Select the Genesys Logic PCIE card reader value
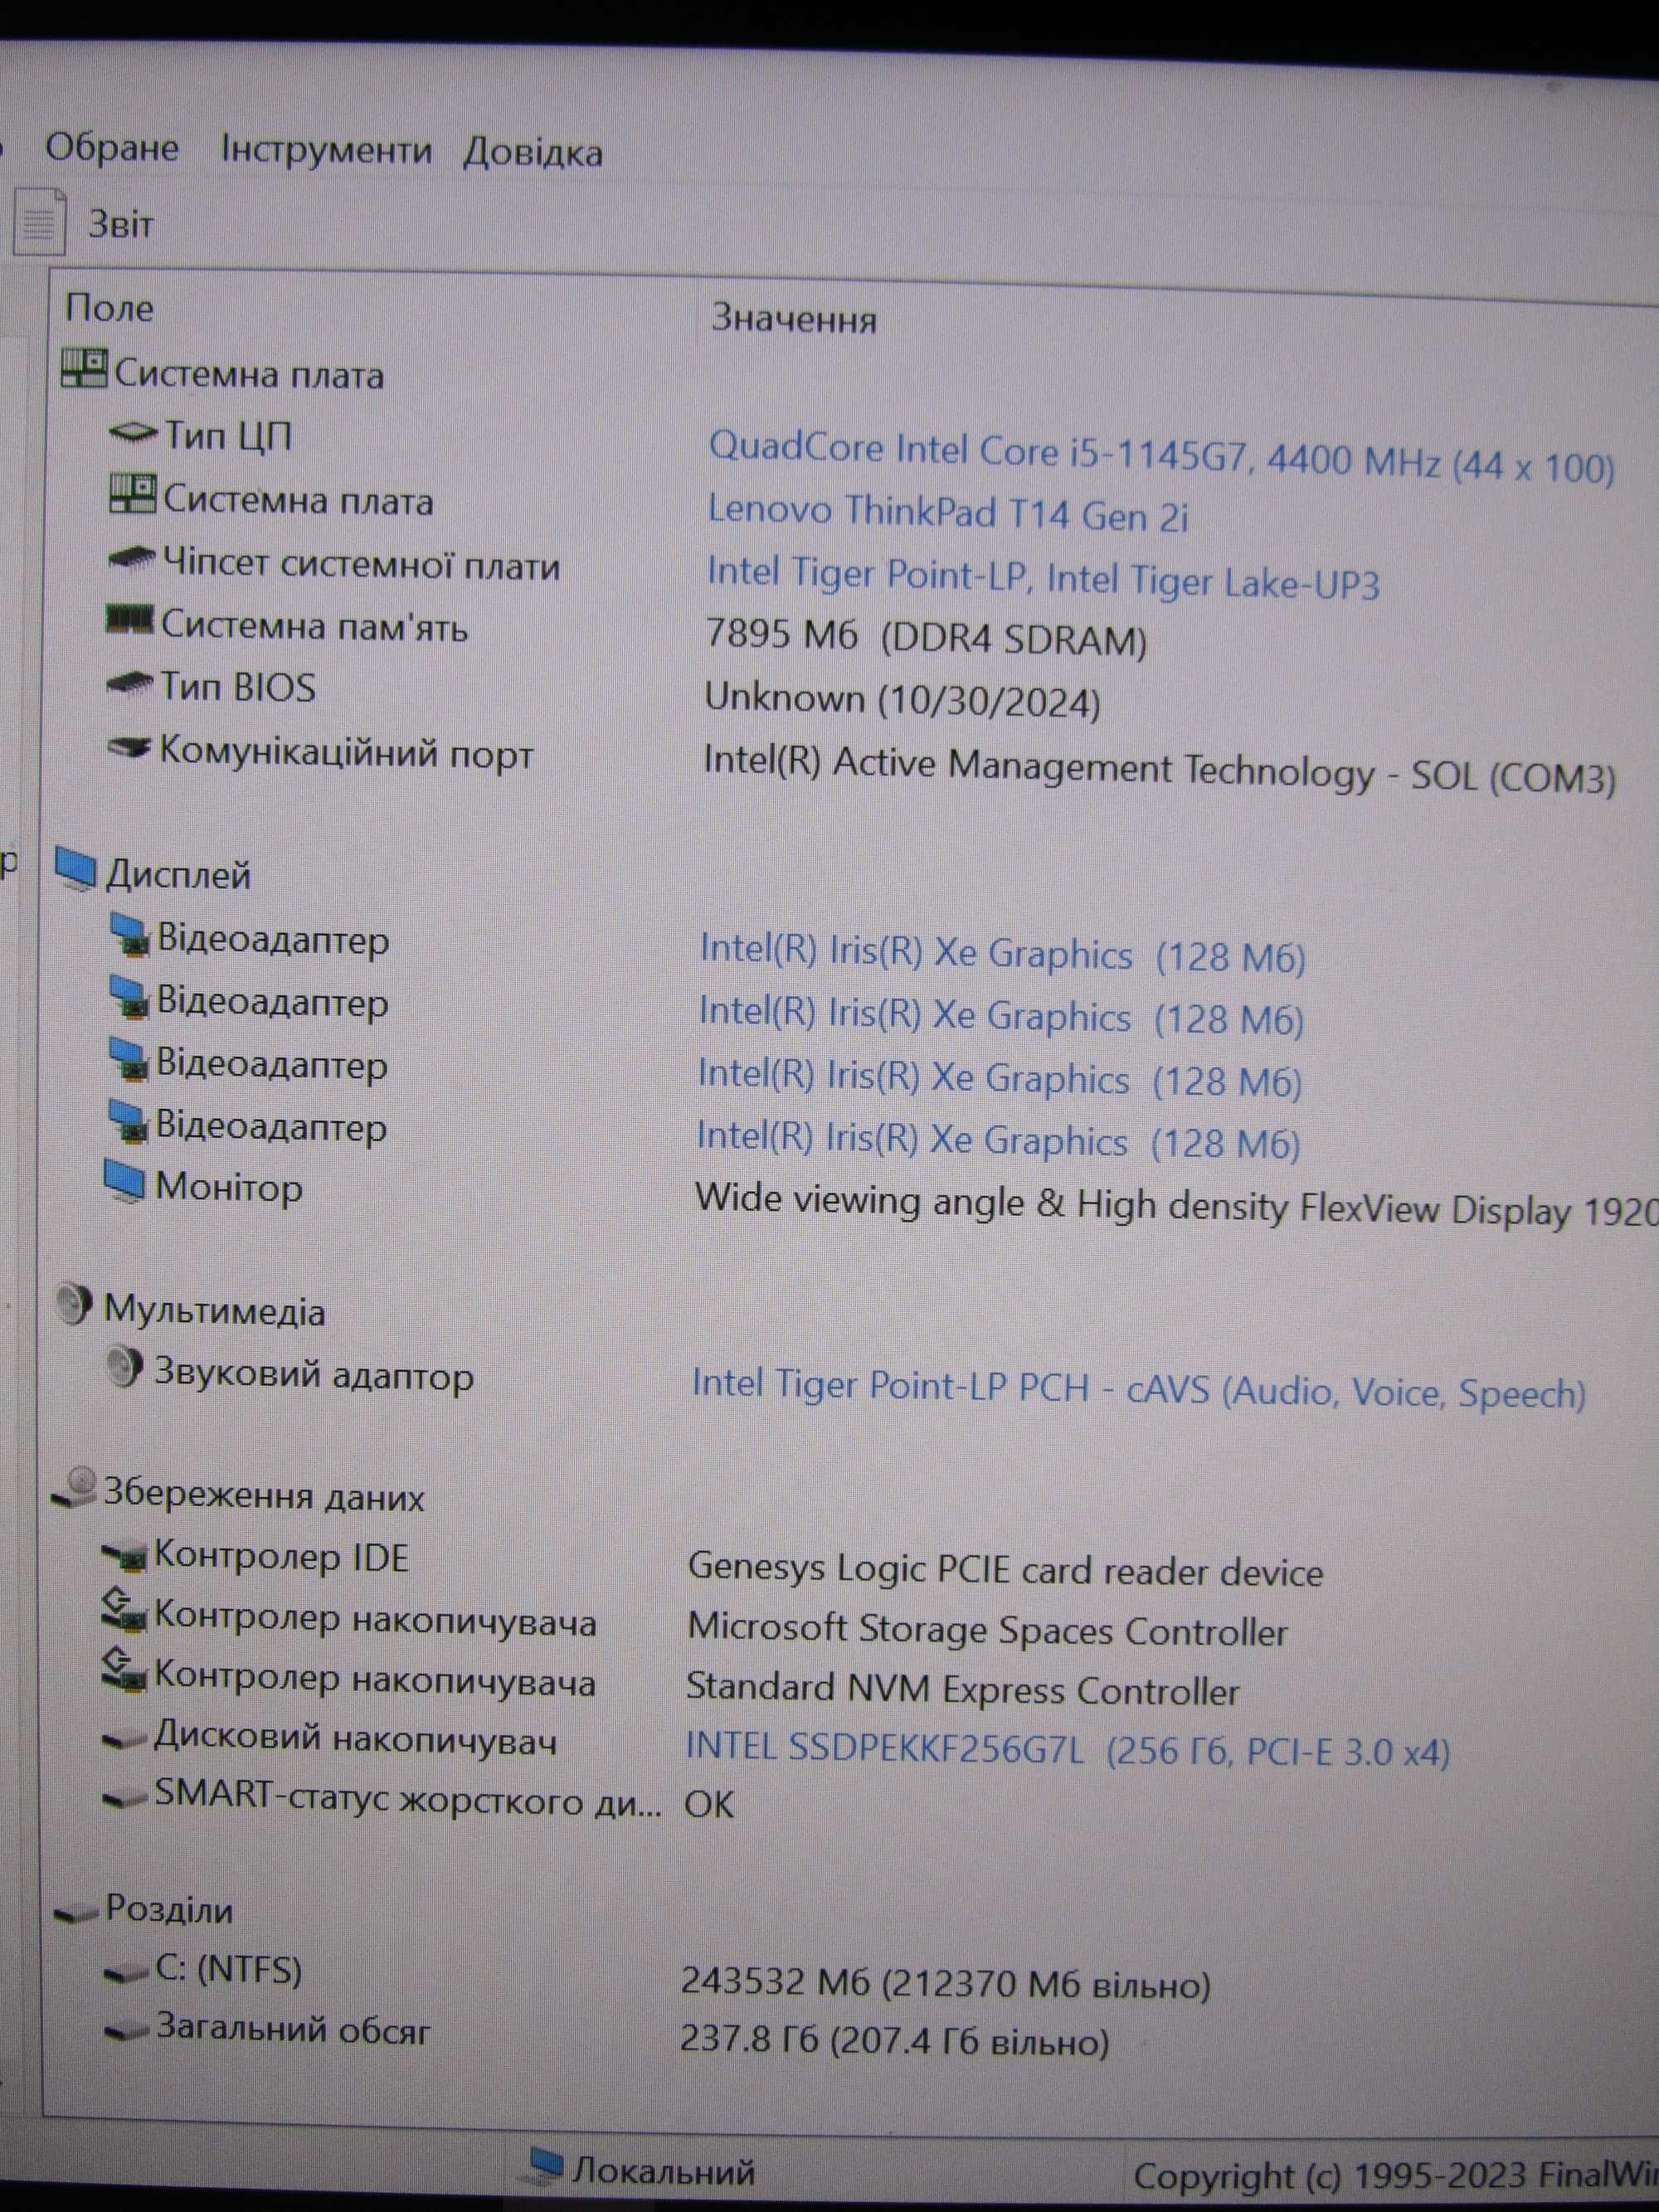 point(1005,1570)
